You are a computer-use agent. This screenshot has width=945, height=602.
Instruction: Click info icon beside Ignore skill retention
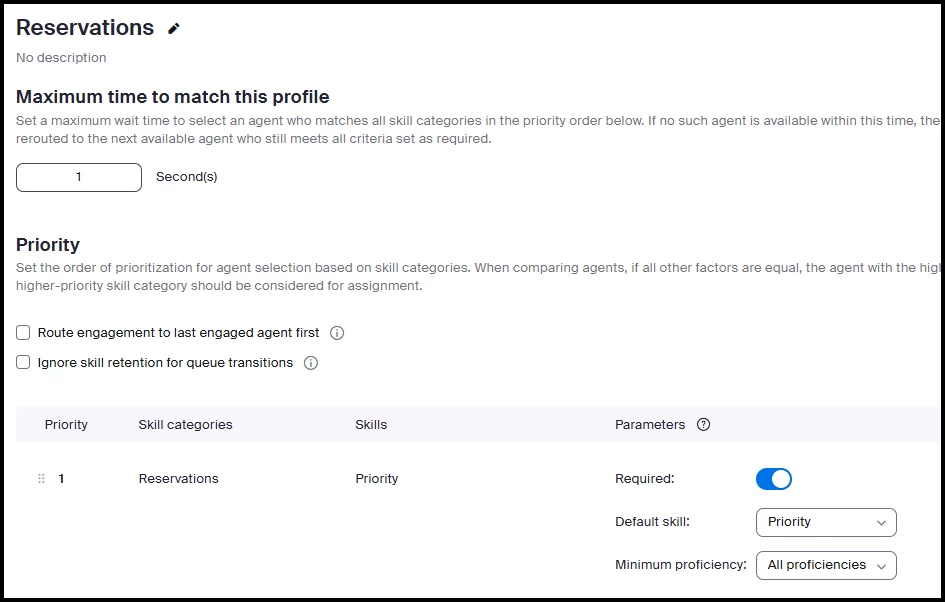click(311, 363)
